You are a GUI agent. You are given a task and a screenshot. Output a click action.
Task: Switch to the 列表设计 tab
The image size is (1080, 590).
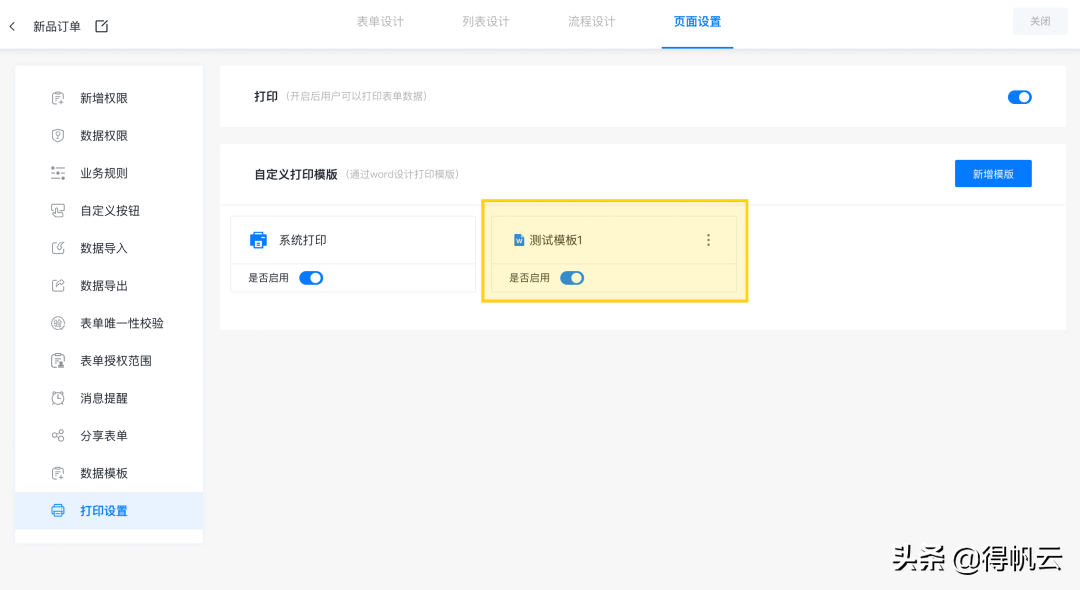click(x=486, y=22)
